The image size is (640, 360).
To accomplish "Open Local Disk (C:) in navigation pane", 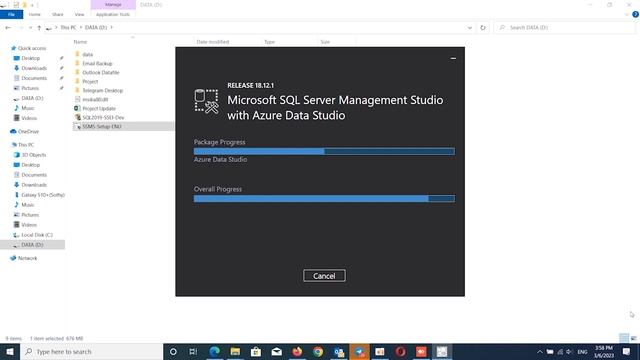I will coord(37,235).
